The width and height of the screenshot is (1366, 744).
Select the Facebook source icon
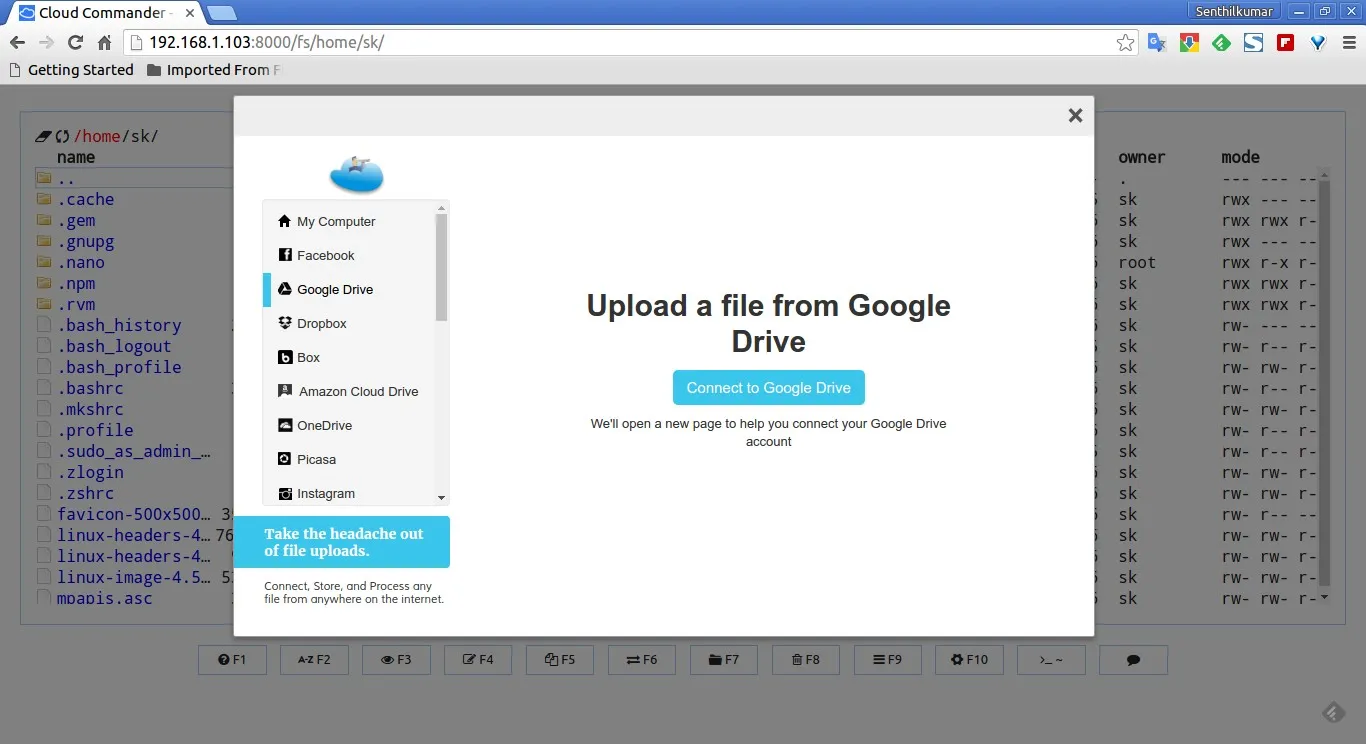285,255
